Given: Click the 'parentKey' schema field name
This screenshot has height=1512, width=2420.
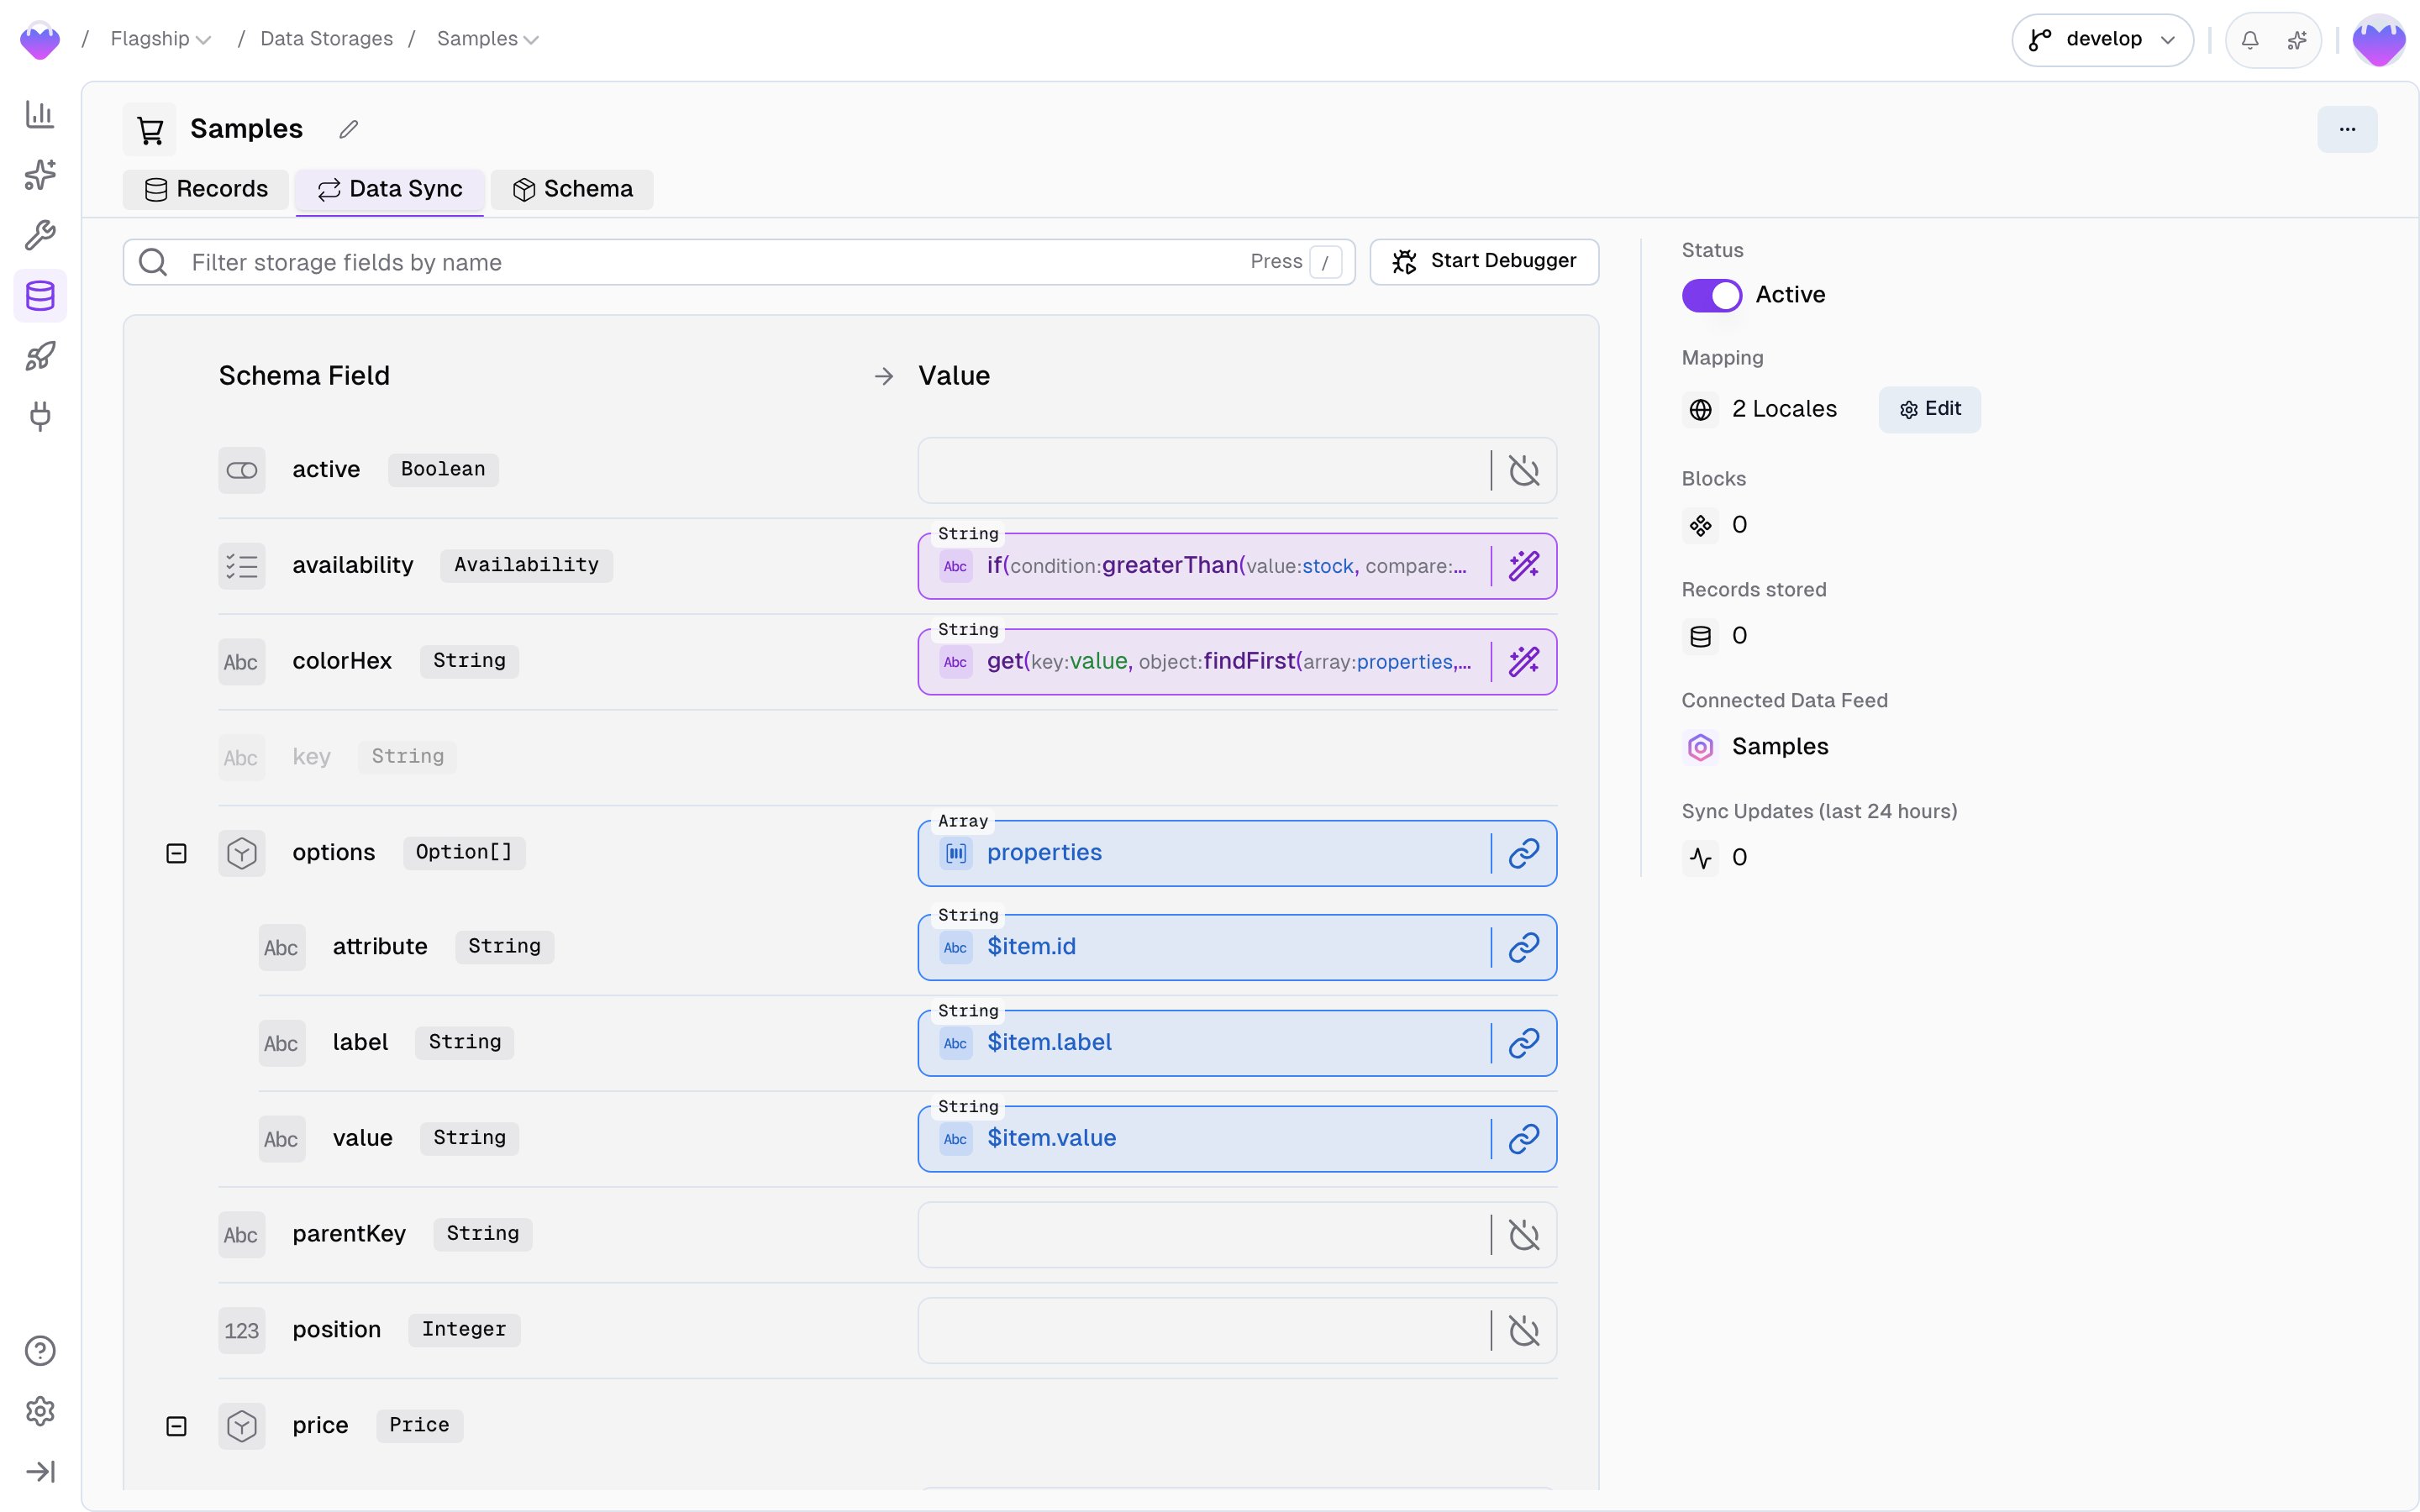Looking at the screenshot, I should (x=349, y=1234).
